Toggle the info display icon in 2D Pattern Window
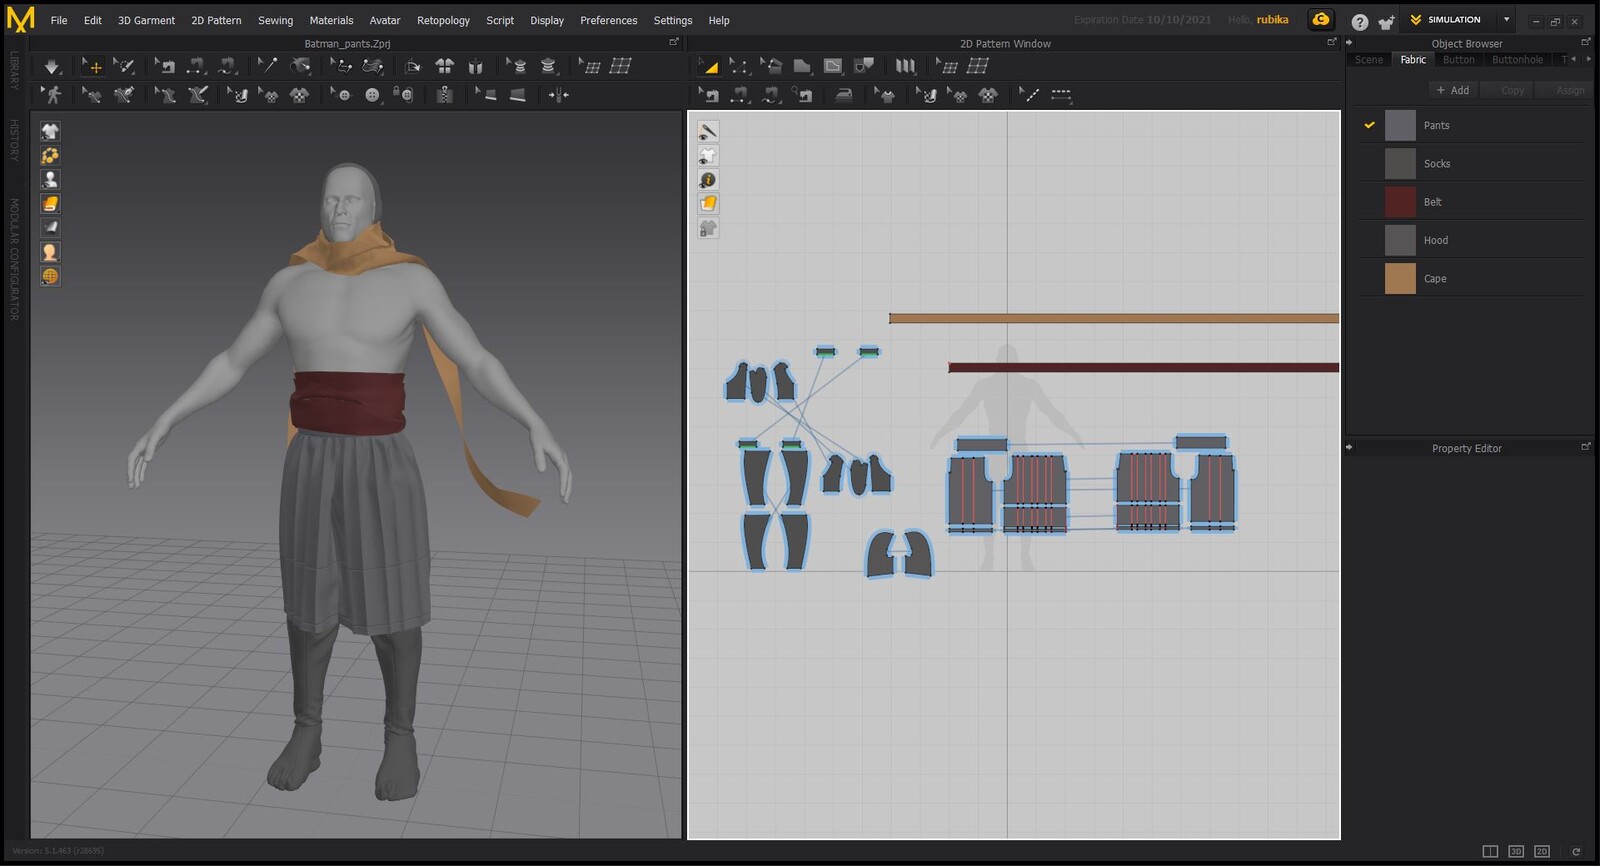 pyautogui.click(x=708, y=180)
